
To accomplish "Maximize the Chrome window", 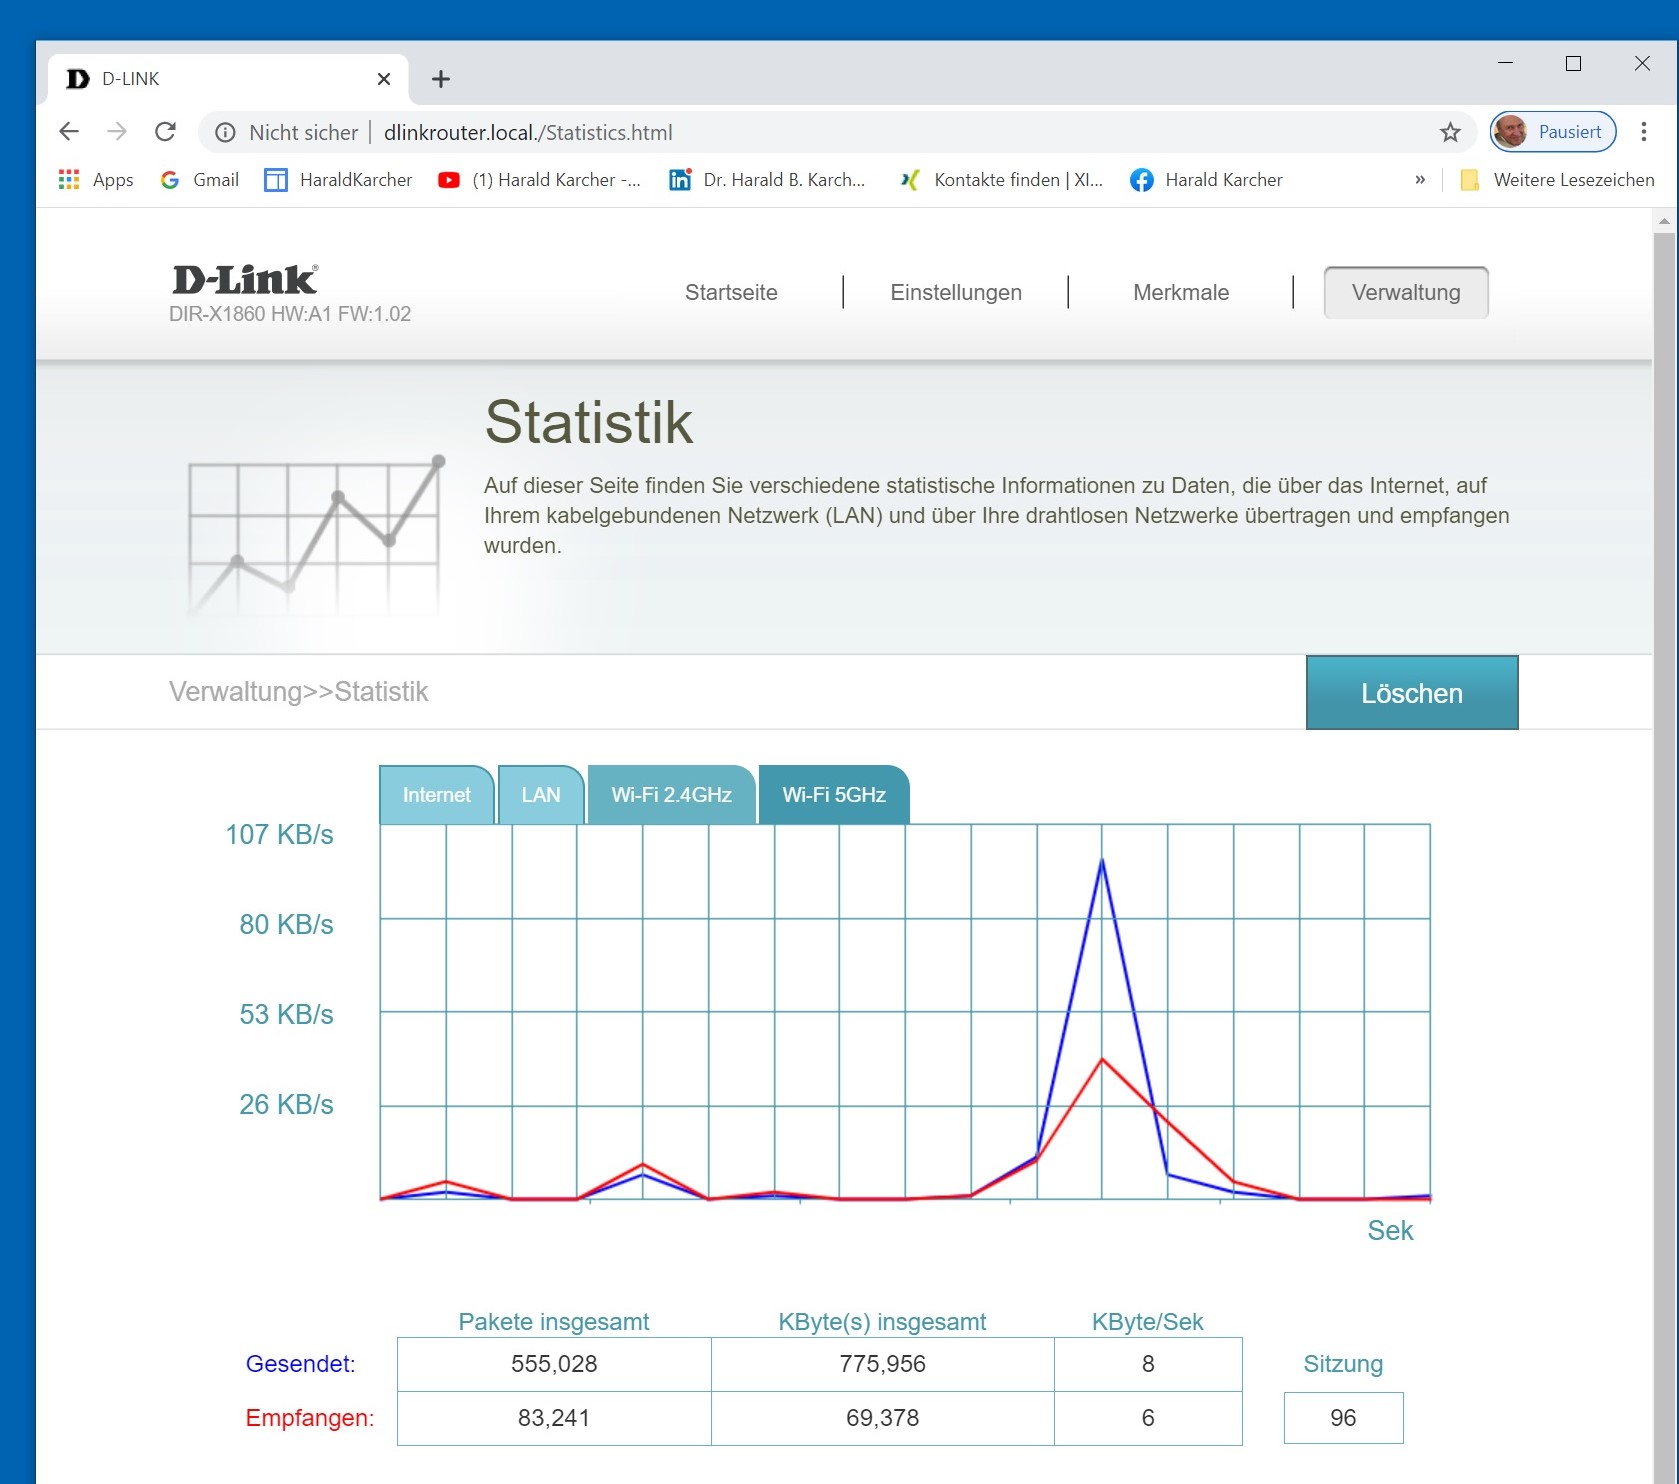I will click(x=1573, y=63).
